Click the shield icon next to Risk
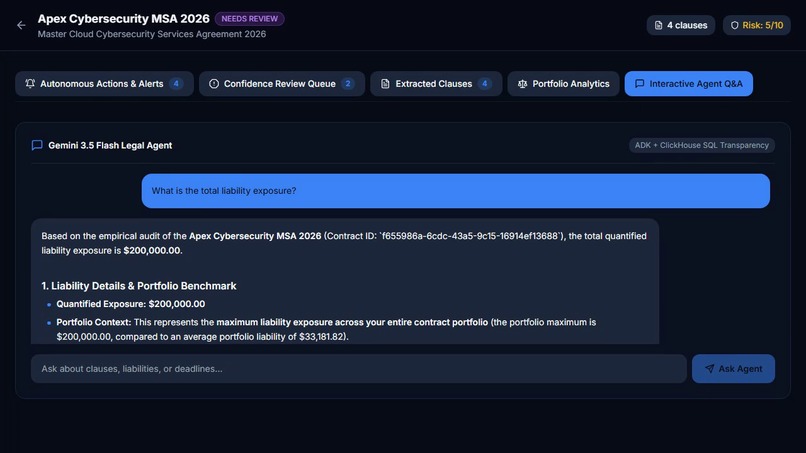806x453 pixels. pyautogui.click(x=735, y=25)
